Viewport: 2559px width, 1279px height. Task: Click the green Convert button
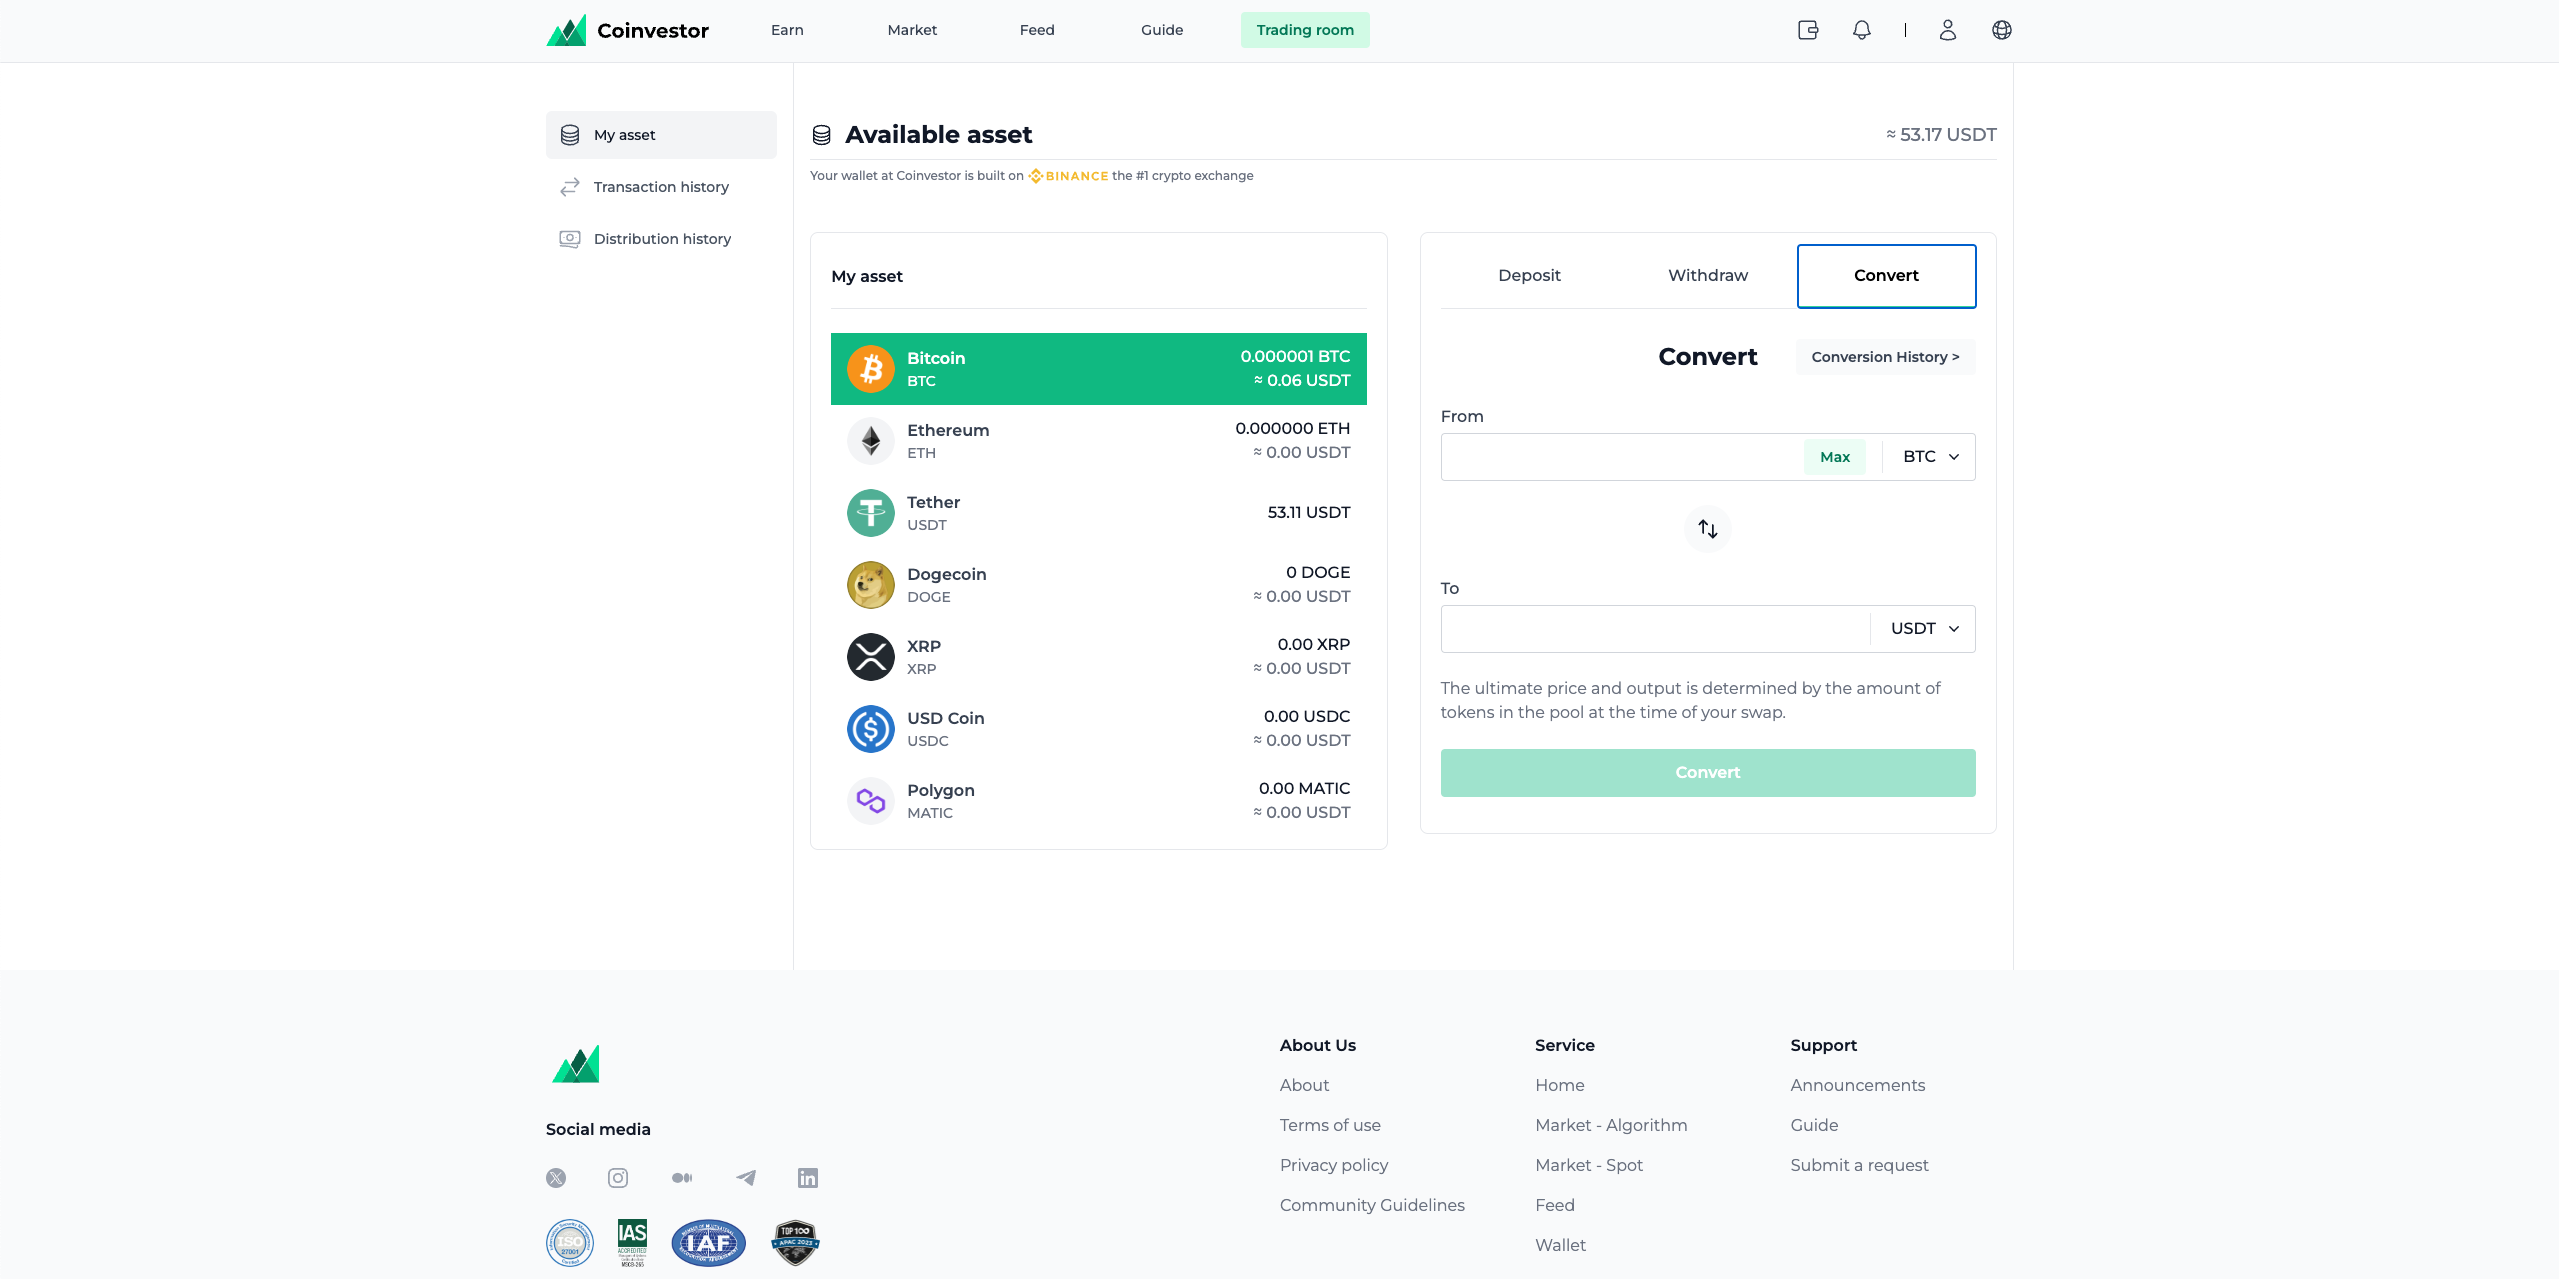[x=1707, y=772]
